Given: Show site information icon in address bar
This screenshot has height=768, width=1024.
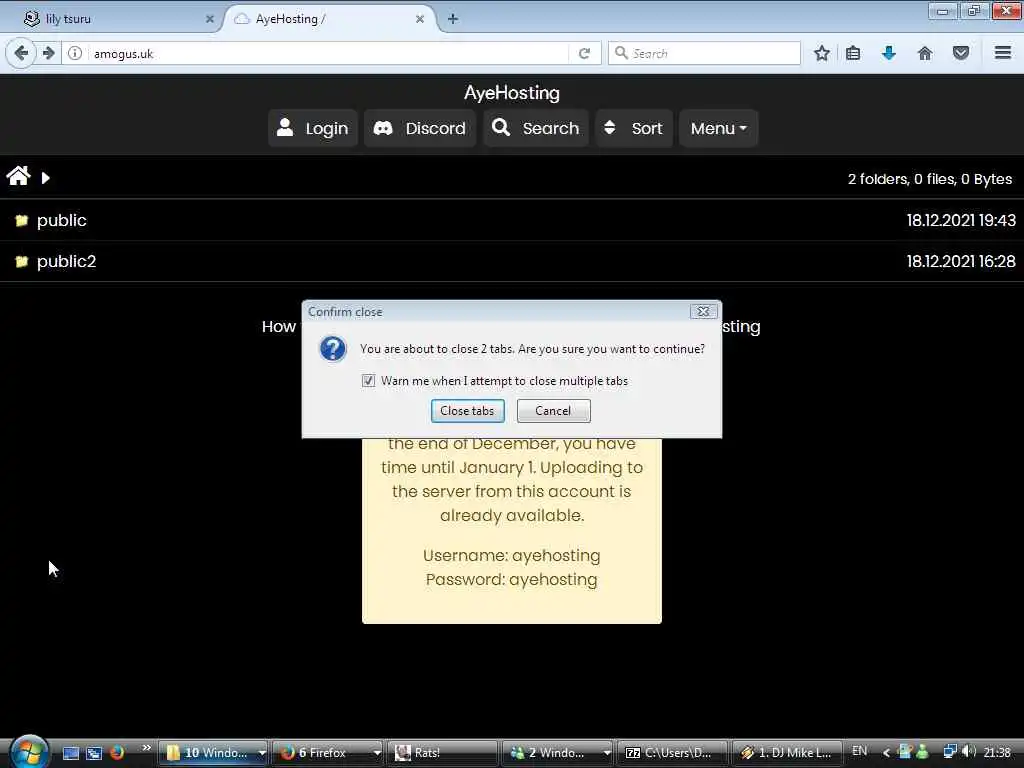Looking at the screenshot, I should click(x=75, y=54).
